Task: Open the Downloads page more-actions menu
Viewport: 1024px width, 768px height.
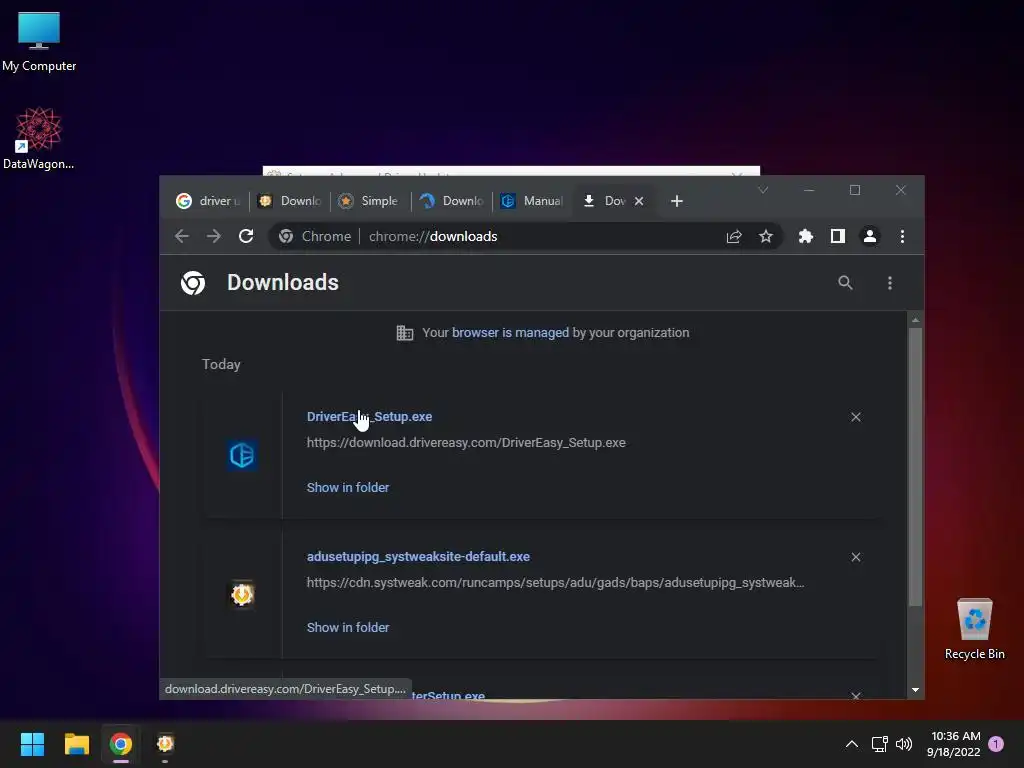Action: point(889,283)
